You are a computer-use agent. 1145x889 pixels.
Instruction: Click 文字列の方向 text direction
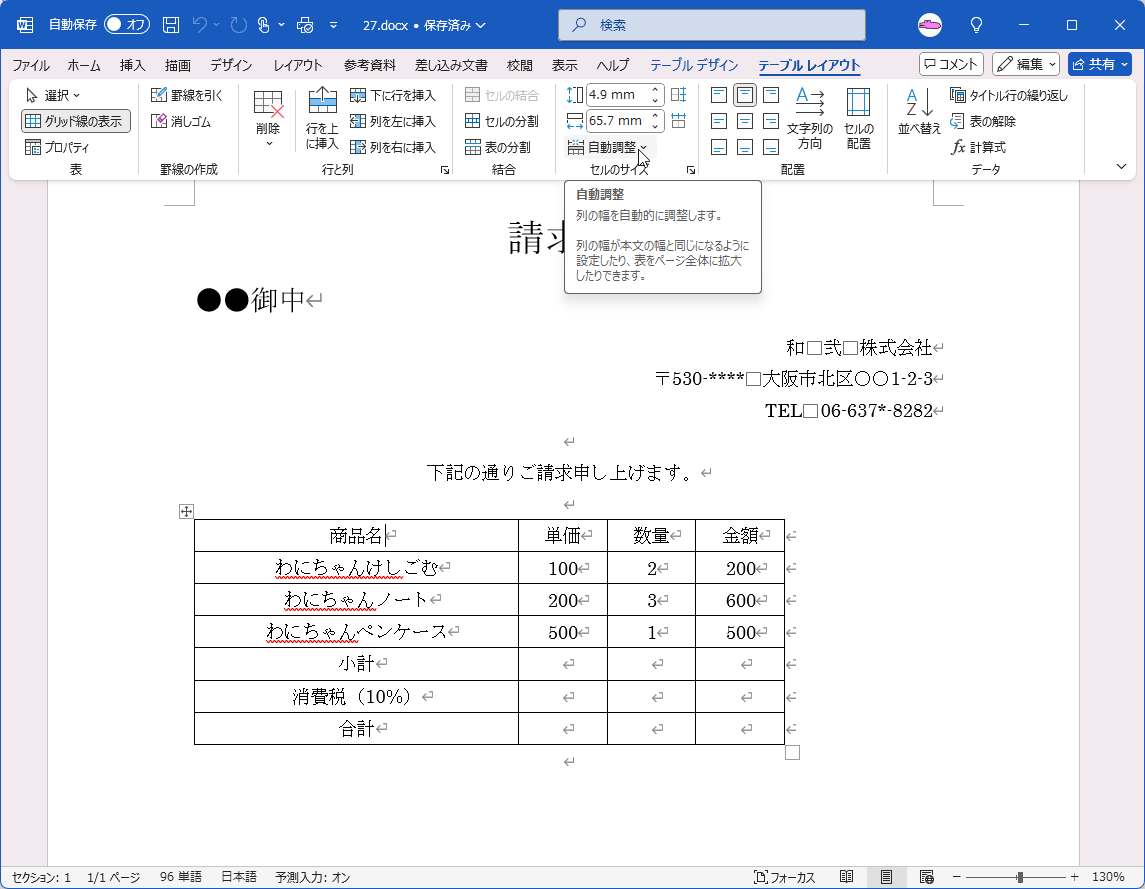(810, 118)
